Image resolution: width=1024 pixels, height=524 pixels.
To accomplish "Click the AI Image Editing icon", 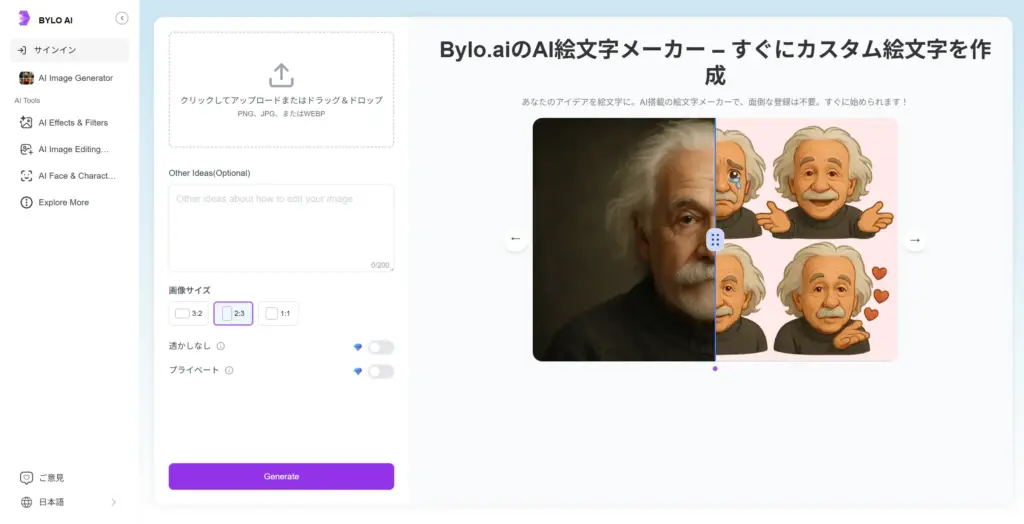I will 26,150.
